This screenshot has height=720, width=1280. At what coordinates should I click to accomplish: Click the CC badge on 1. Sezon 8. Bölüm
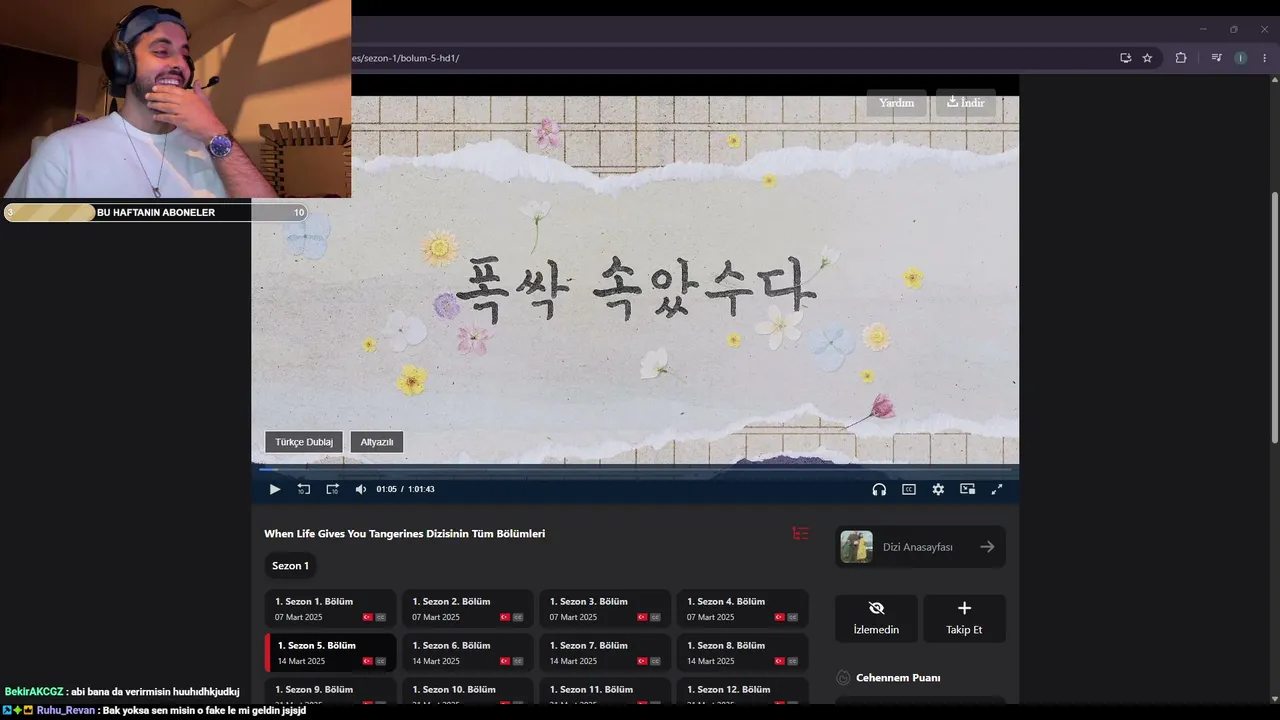coord(792,662)
